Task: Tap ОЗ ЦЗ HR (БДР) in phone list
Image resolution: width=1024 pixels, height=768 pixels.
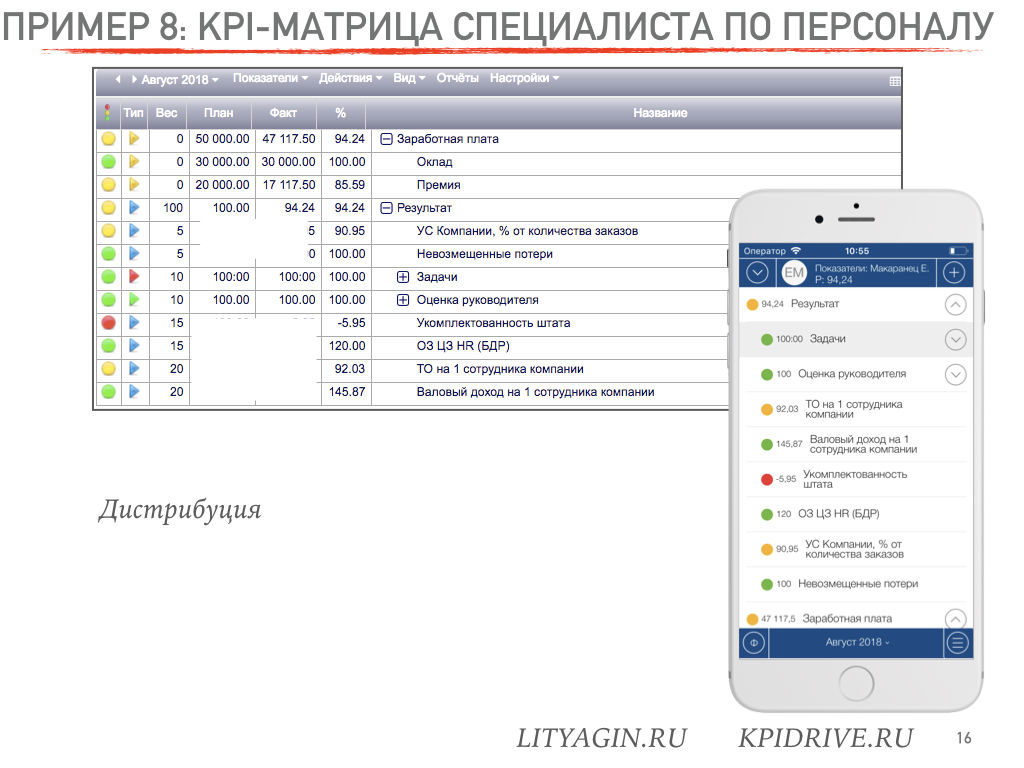Action: (856, 514)
